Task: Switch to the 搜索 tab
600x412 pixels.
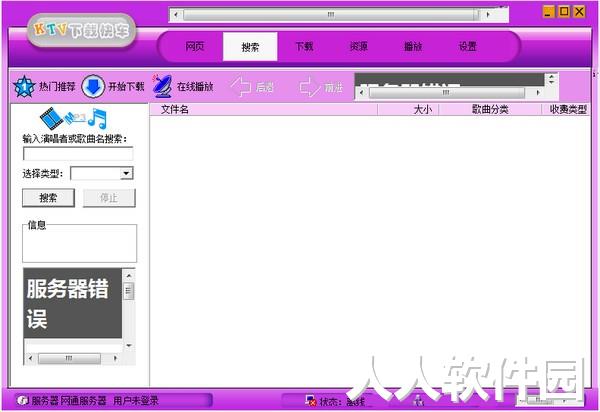Action: 250,47
